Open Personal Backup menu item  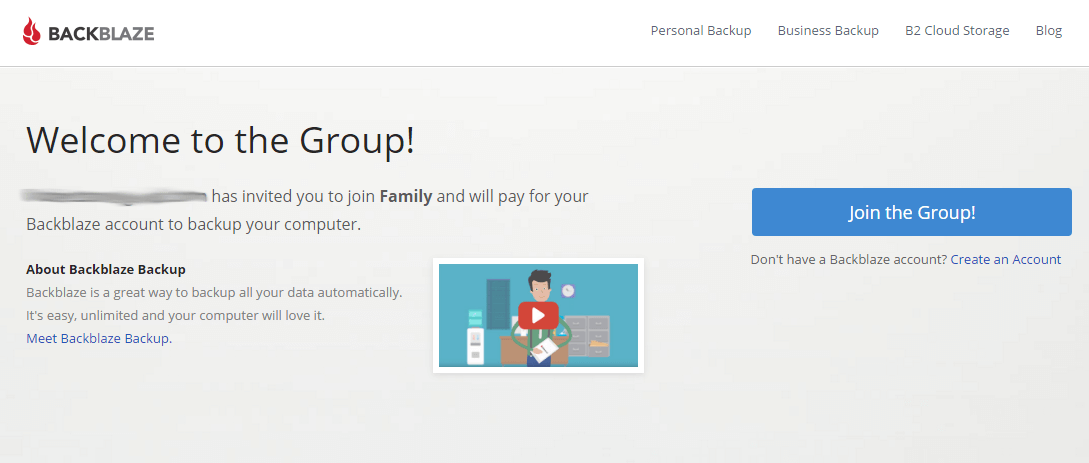pos(701,31)
